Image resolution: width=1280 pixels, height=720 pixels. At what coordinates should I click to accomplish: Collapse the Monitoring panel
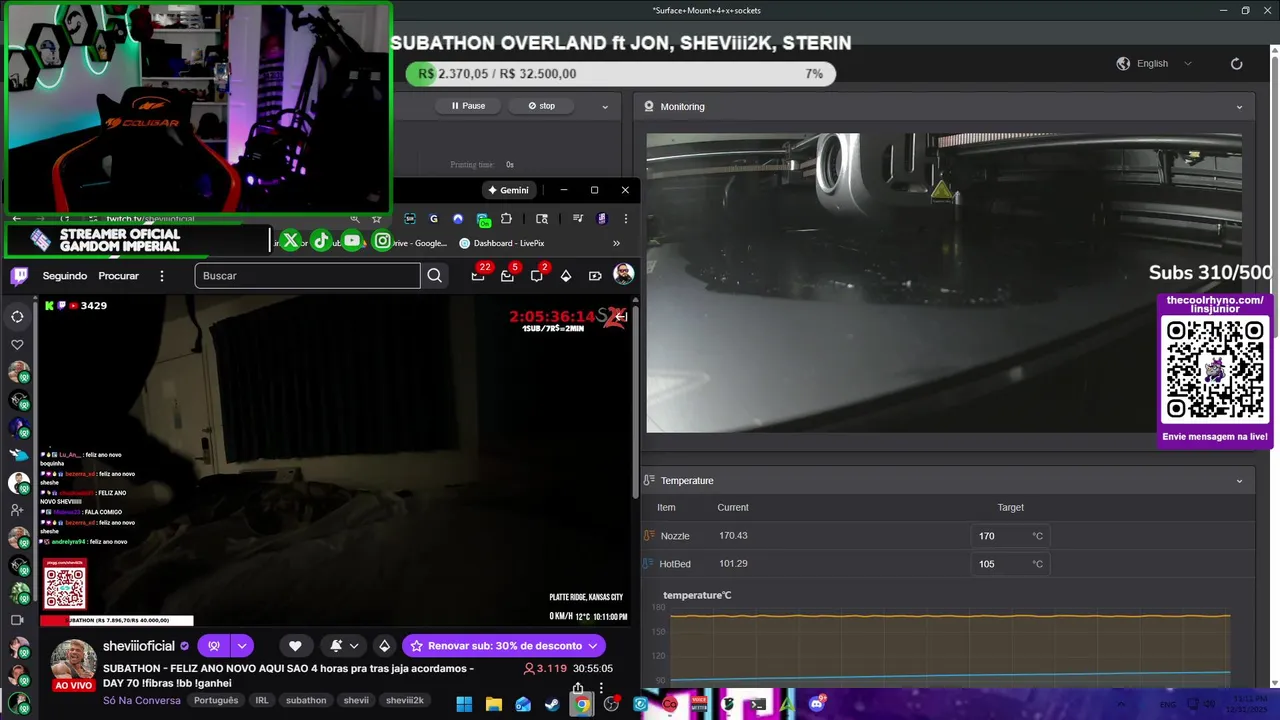click(1239, 107)
